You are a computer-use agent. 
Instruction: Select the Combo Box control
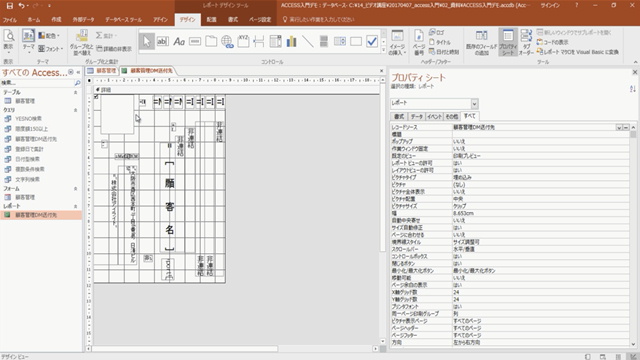click(x=276, y=41)
